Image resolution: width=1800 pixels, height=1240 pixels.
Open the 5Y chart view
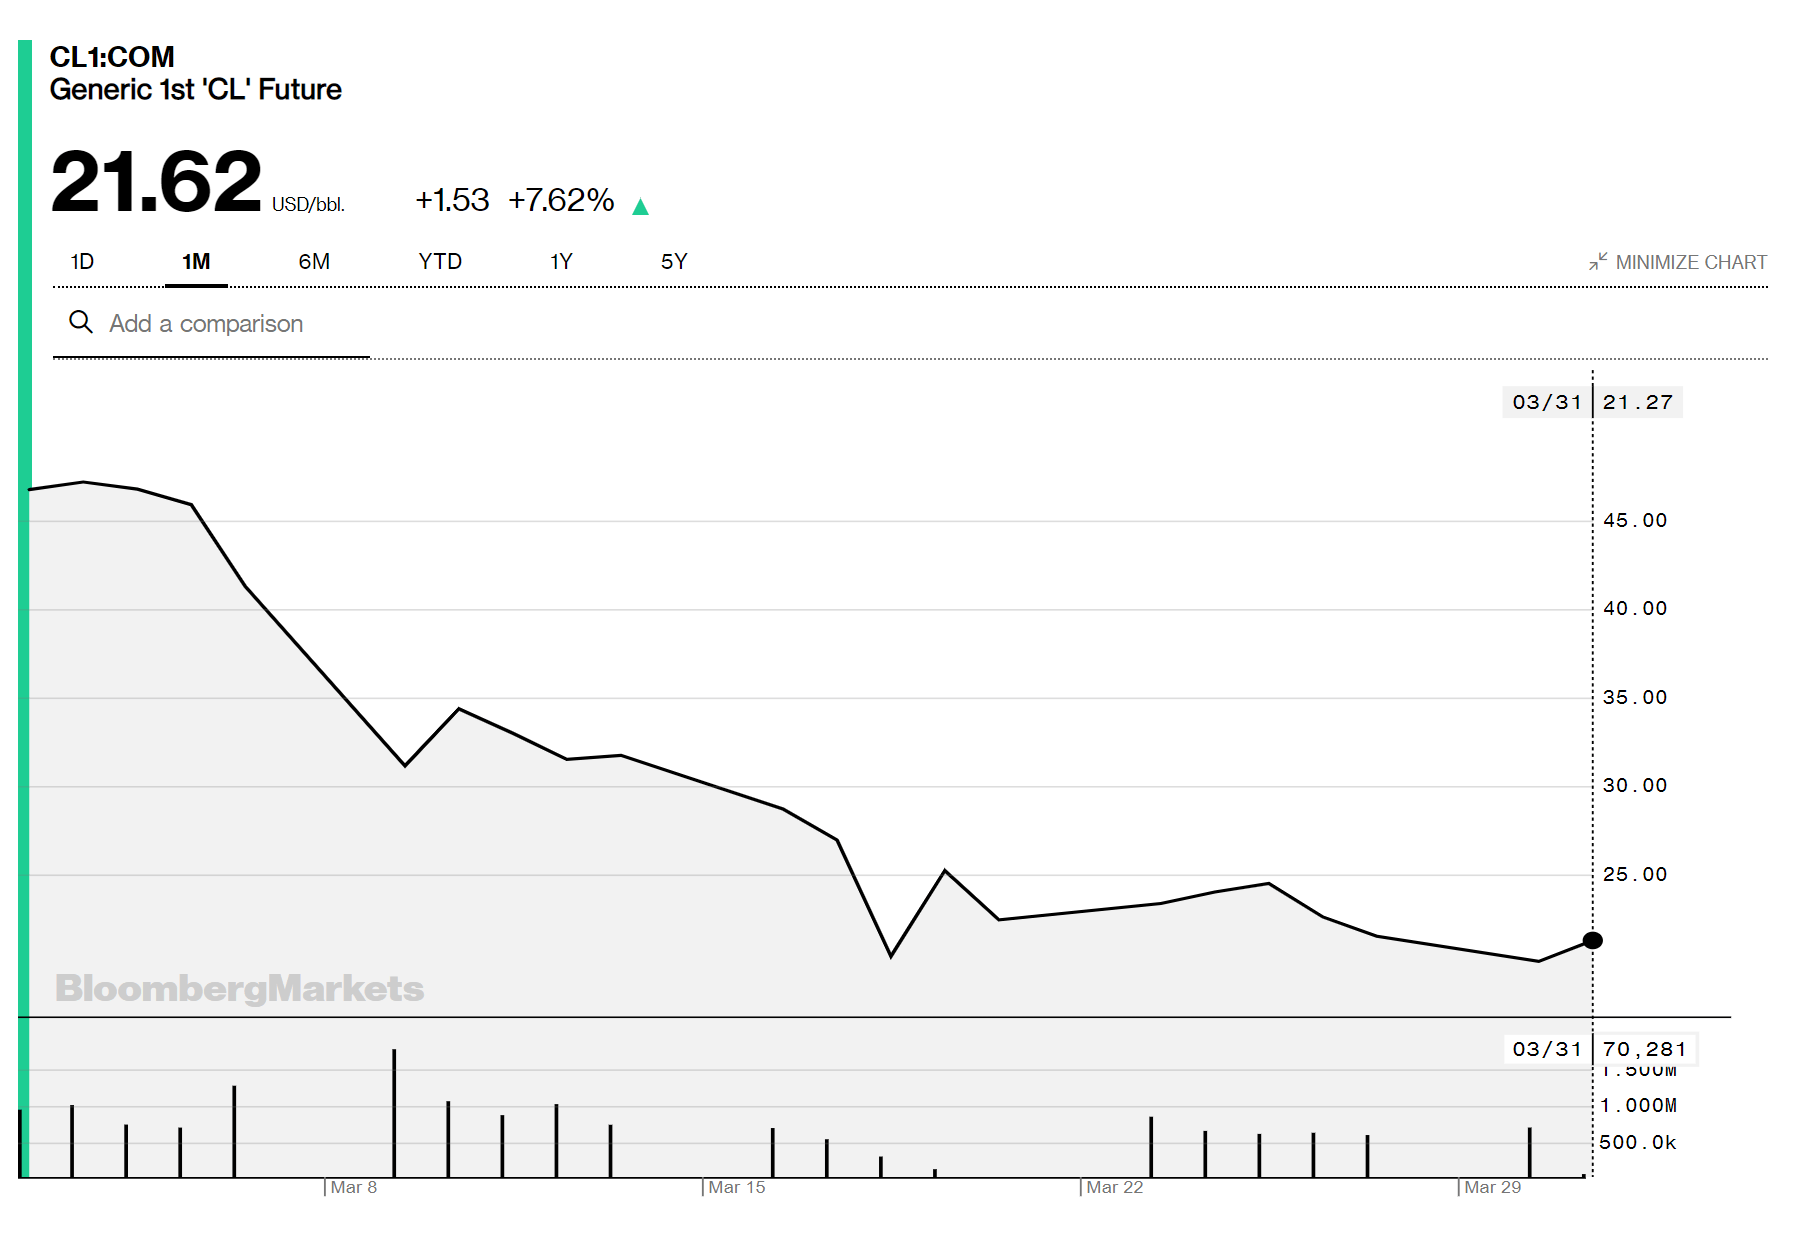click(674, 262)
